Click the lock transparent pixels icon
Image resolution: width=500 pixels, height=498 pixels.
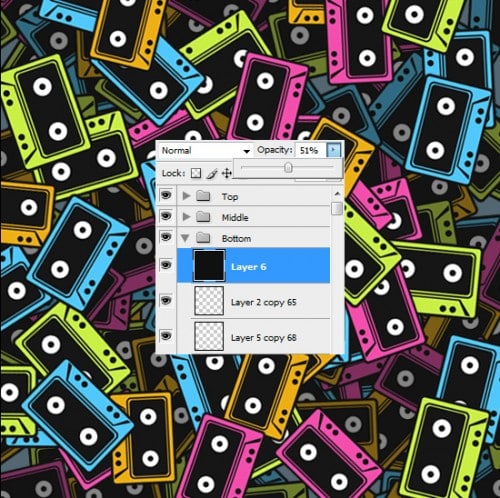click(196, 173)
